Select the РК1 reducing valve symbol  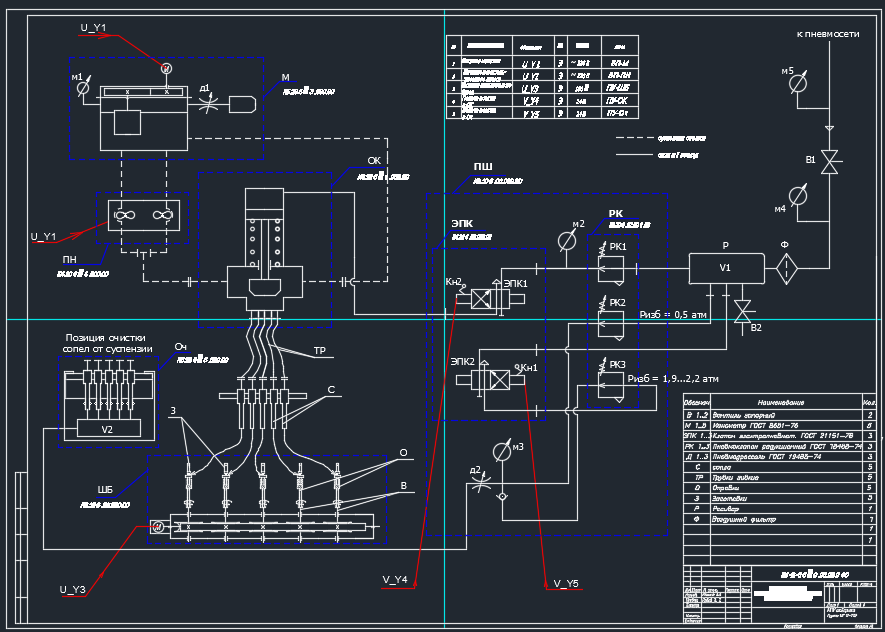coord(611,267)
